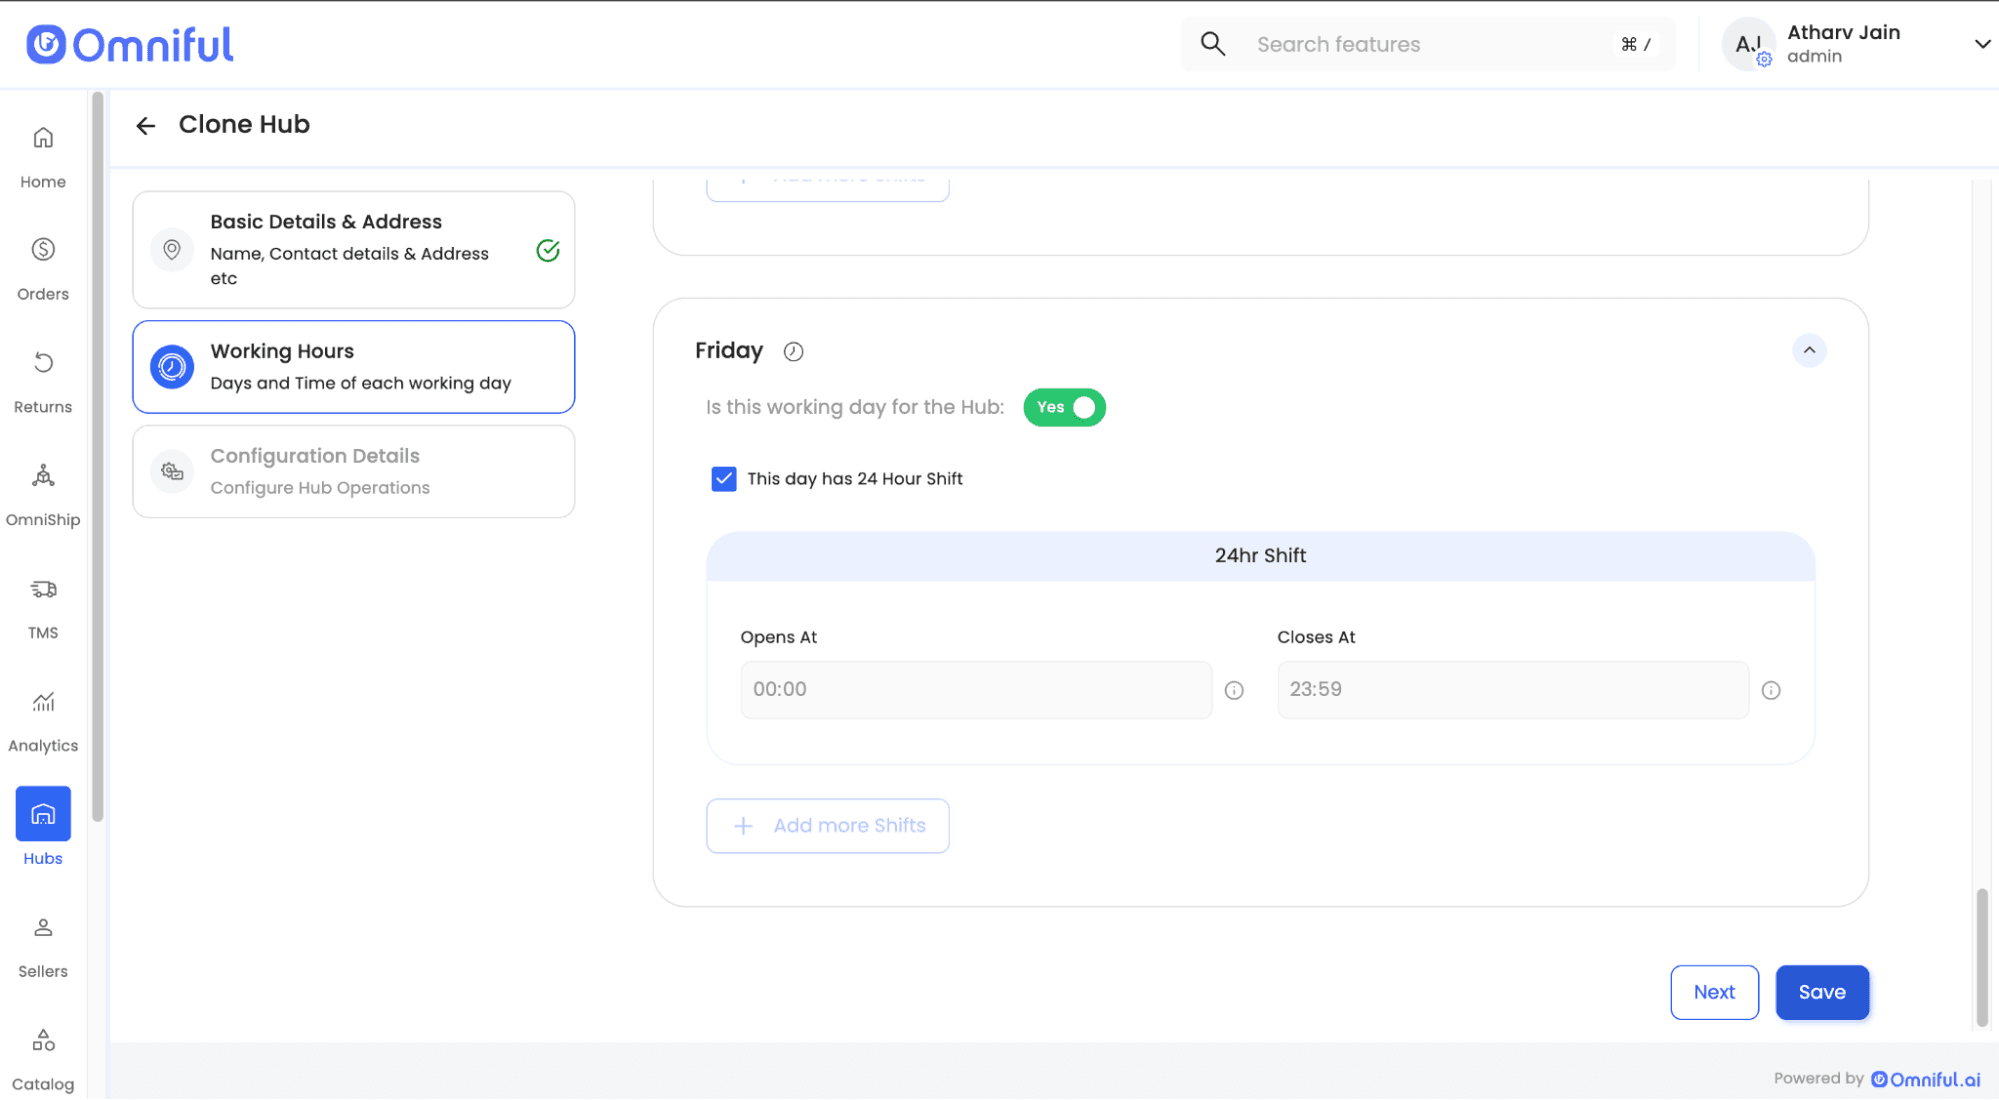Open Returns from the sidebar

tap(43, 363)
